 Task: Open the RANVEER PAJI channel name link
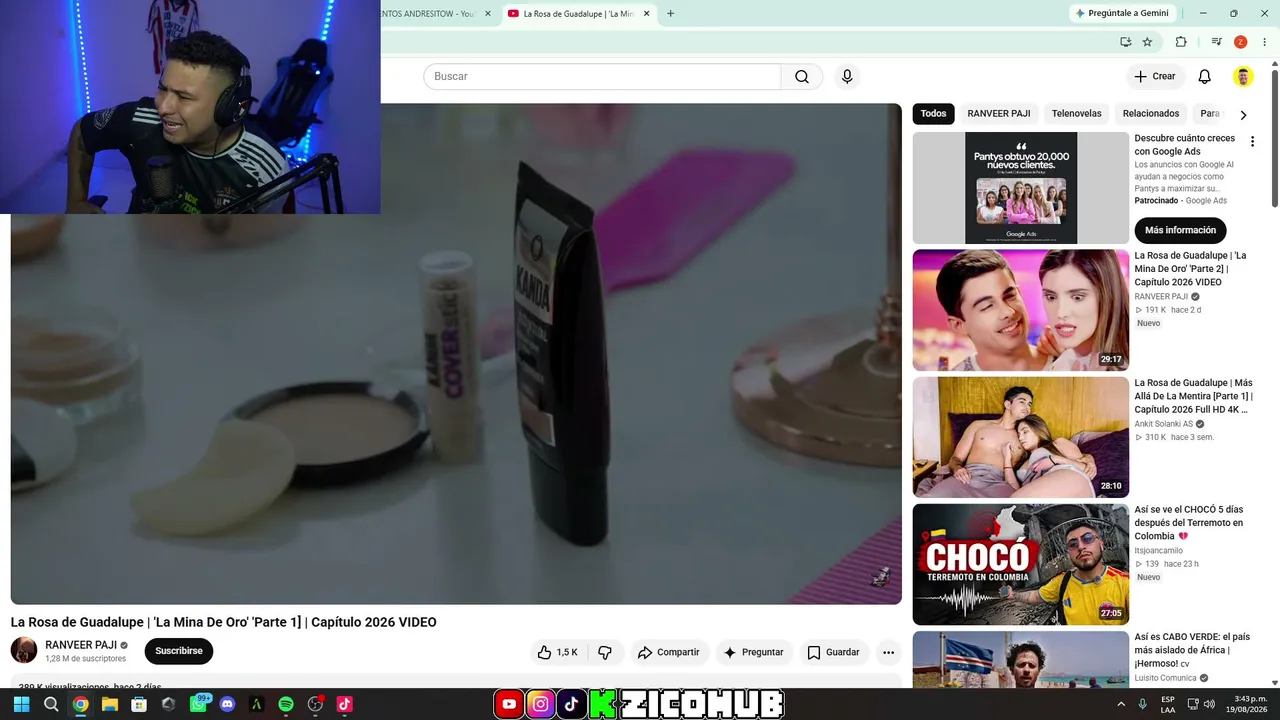[81, 645]
